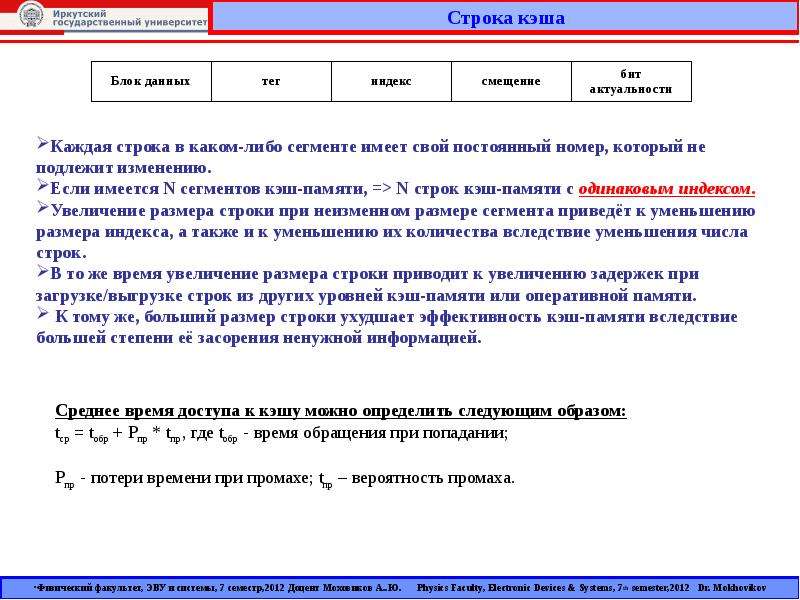The width and height of the screenshot is (800, 600).
Task: Click the 'Pпр - потери времени при промахе' line
Action: tap(183, 479)
